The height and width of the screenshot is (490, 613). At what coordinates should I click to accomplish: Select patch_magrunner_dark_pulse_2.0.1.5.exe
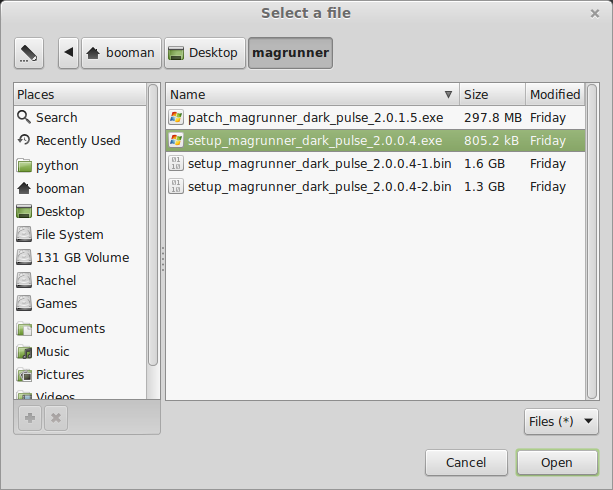pyautogui.click(x=375, y=117)
